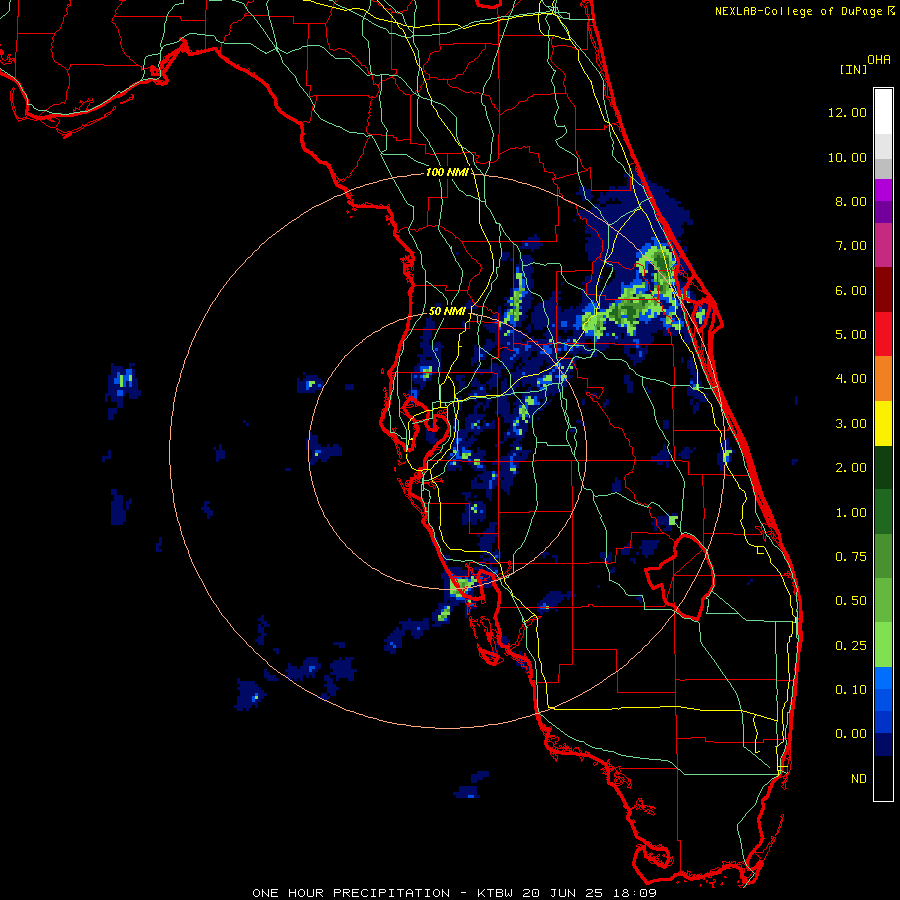Click the 7.00 scale value
The height and width of the screenshot is (900, 900).
coord(851,246)
